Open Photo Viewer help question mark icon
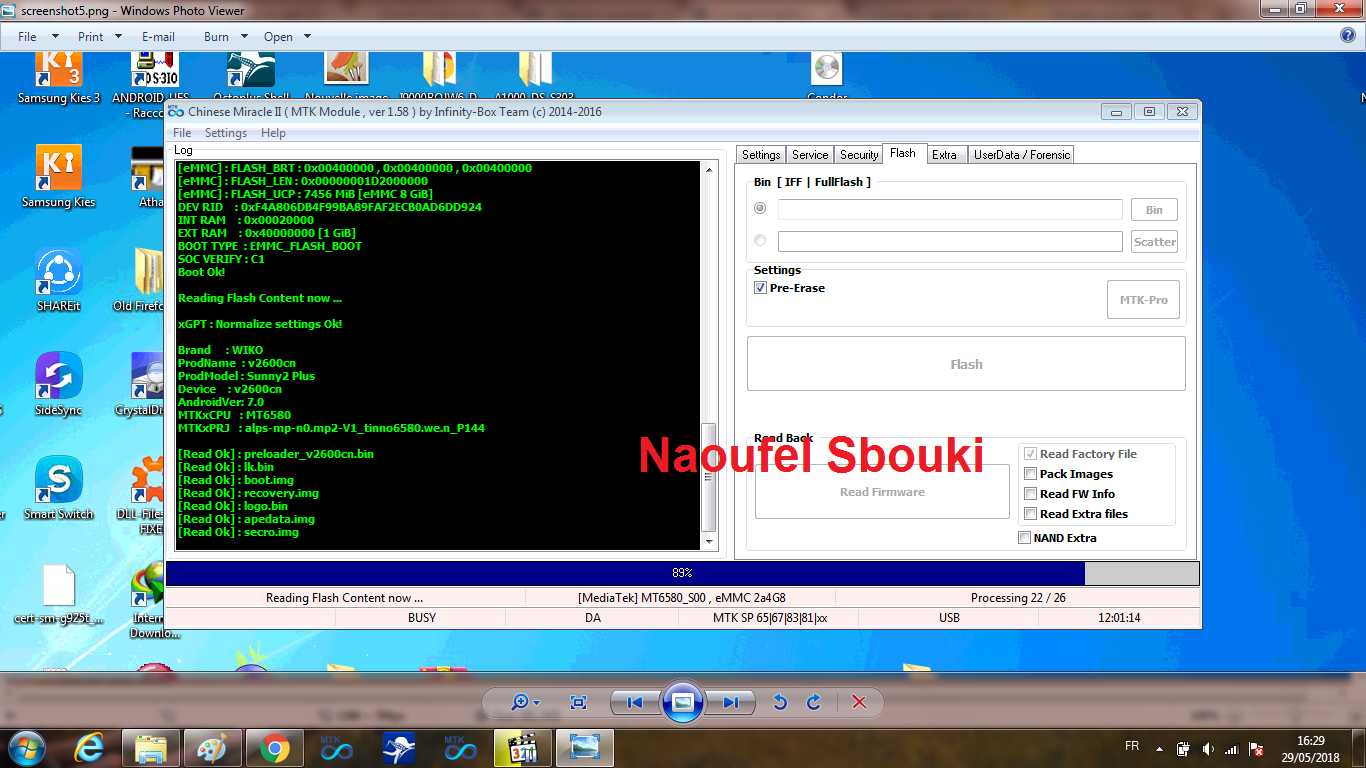 [1348, 35]
